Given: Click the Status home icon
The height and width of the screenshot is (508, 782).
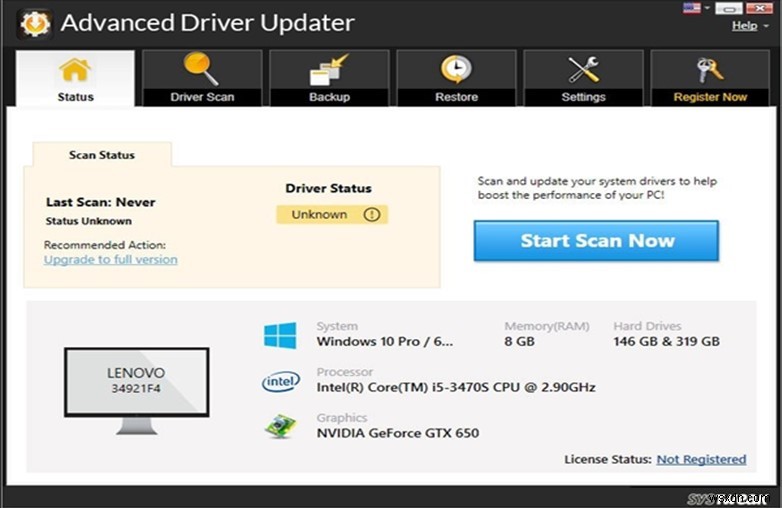Looking at the screenshot, I should pyautogui.click(x=75, y=70).
